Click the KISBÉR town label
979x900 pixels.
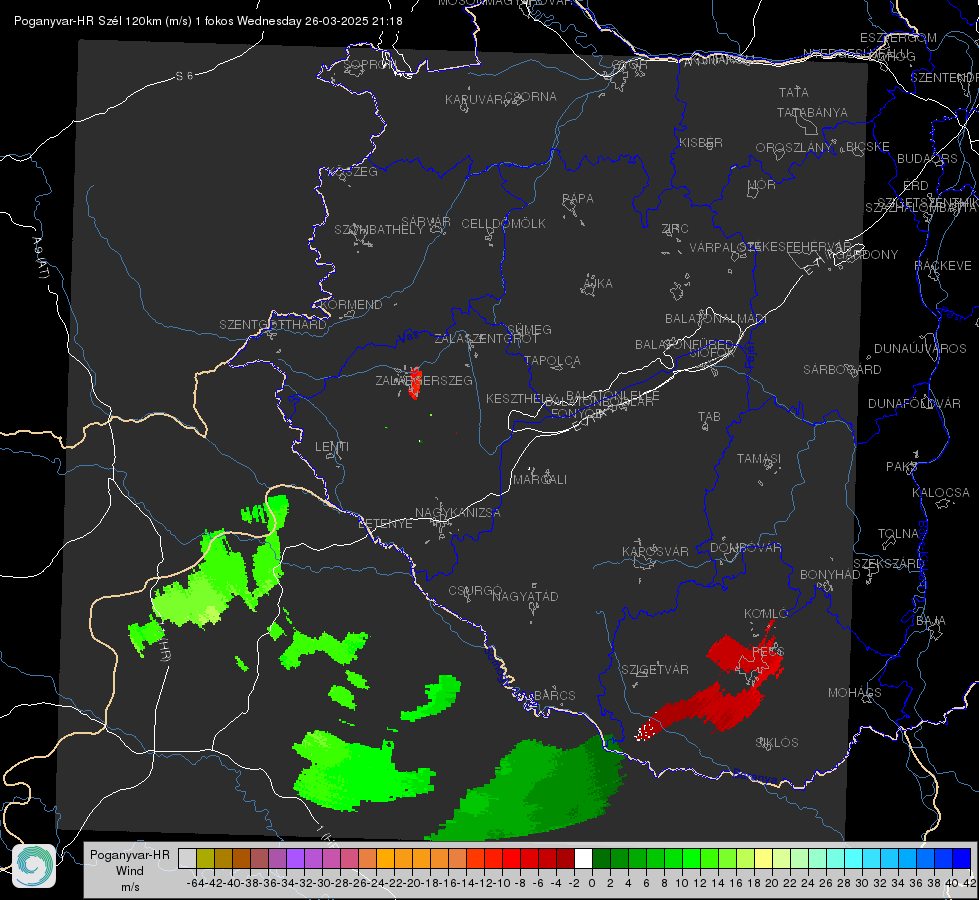(701, 143)
